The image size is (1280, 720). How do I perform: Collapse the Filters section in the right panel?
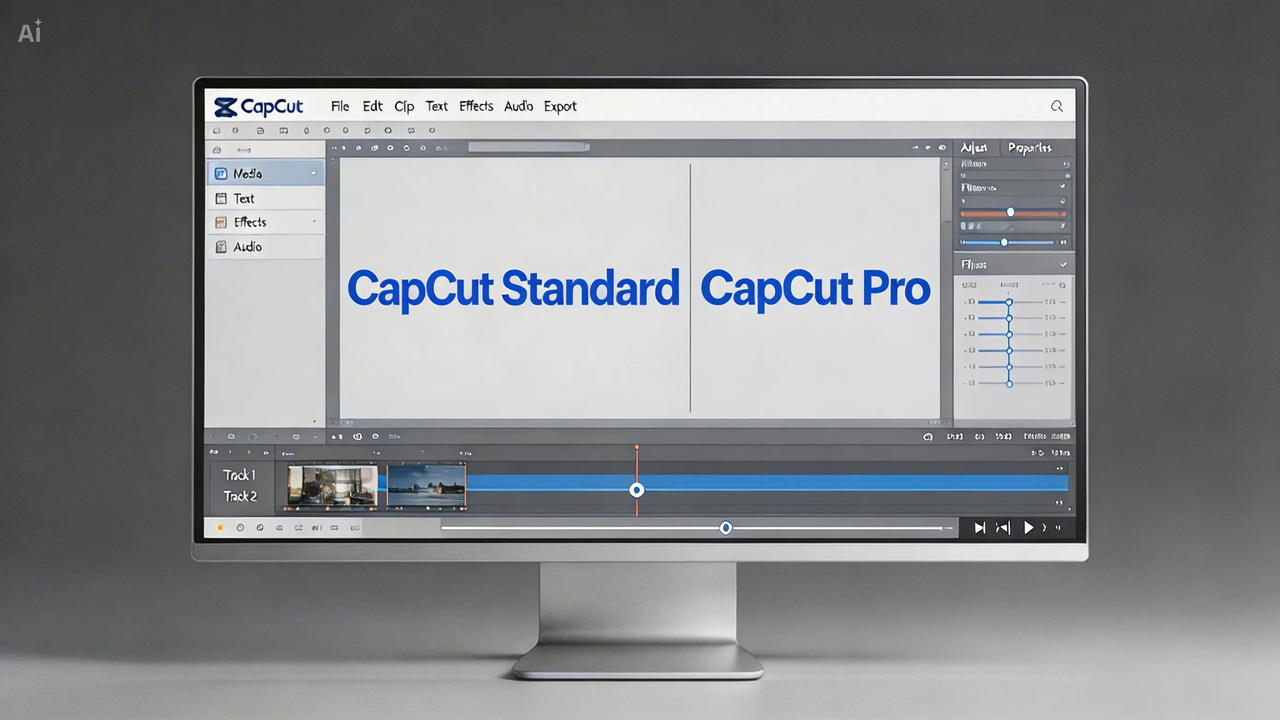(x=1062, y=264)
